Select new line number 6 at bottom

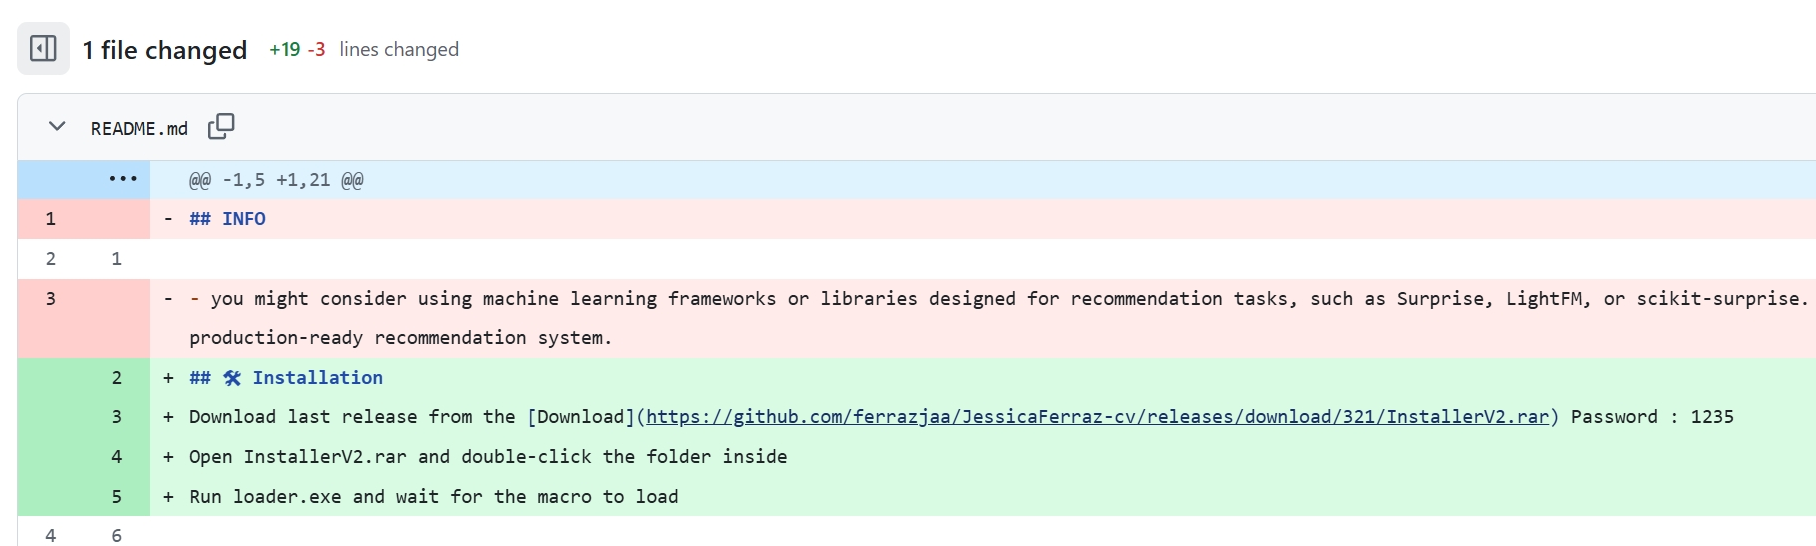(x=117, y=536)
